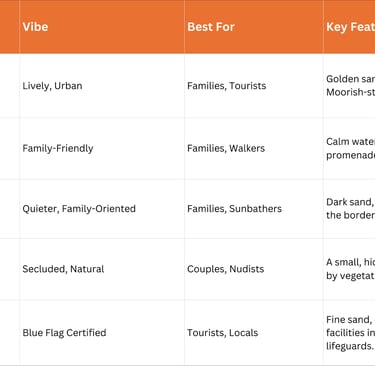Image resolution: width=375 pixels, height=366 pixels.
Task: Click the Families, Walkers cell
Action: (x=254, y=148)
